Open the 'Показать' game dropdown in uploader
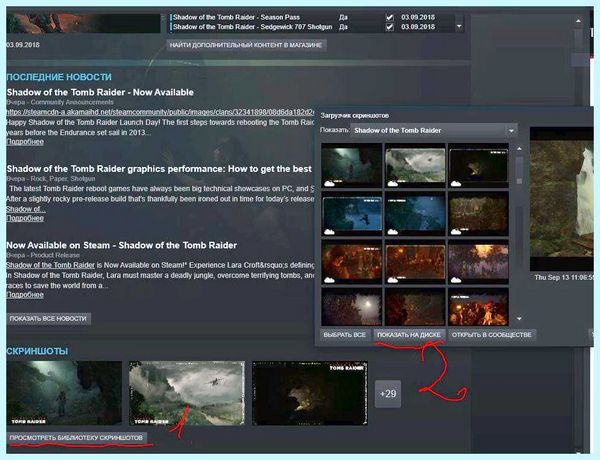The width and height of the screenshot is (600, 460). (x=434, y=130)
